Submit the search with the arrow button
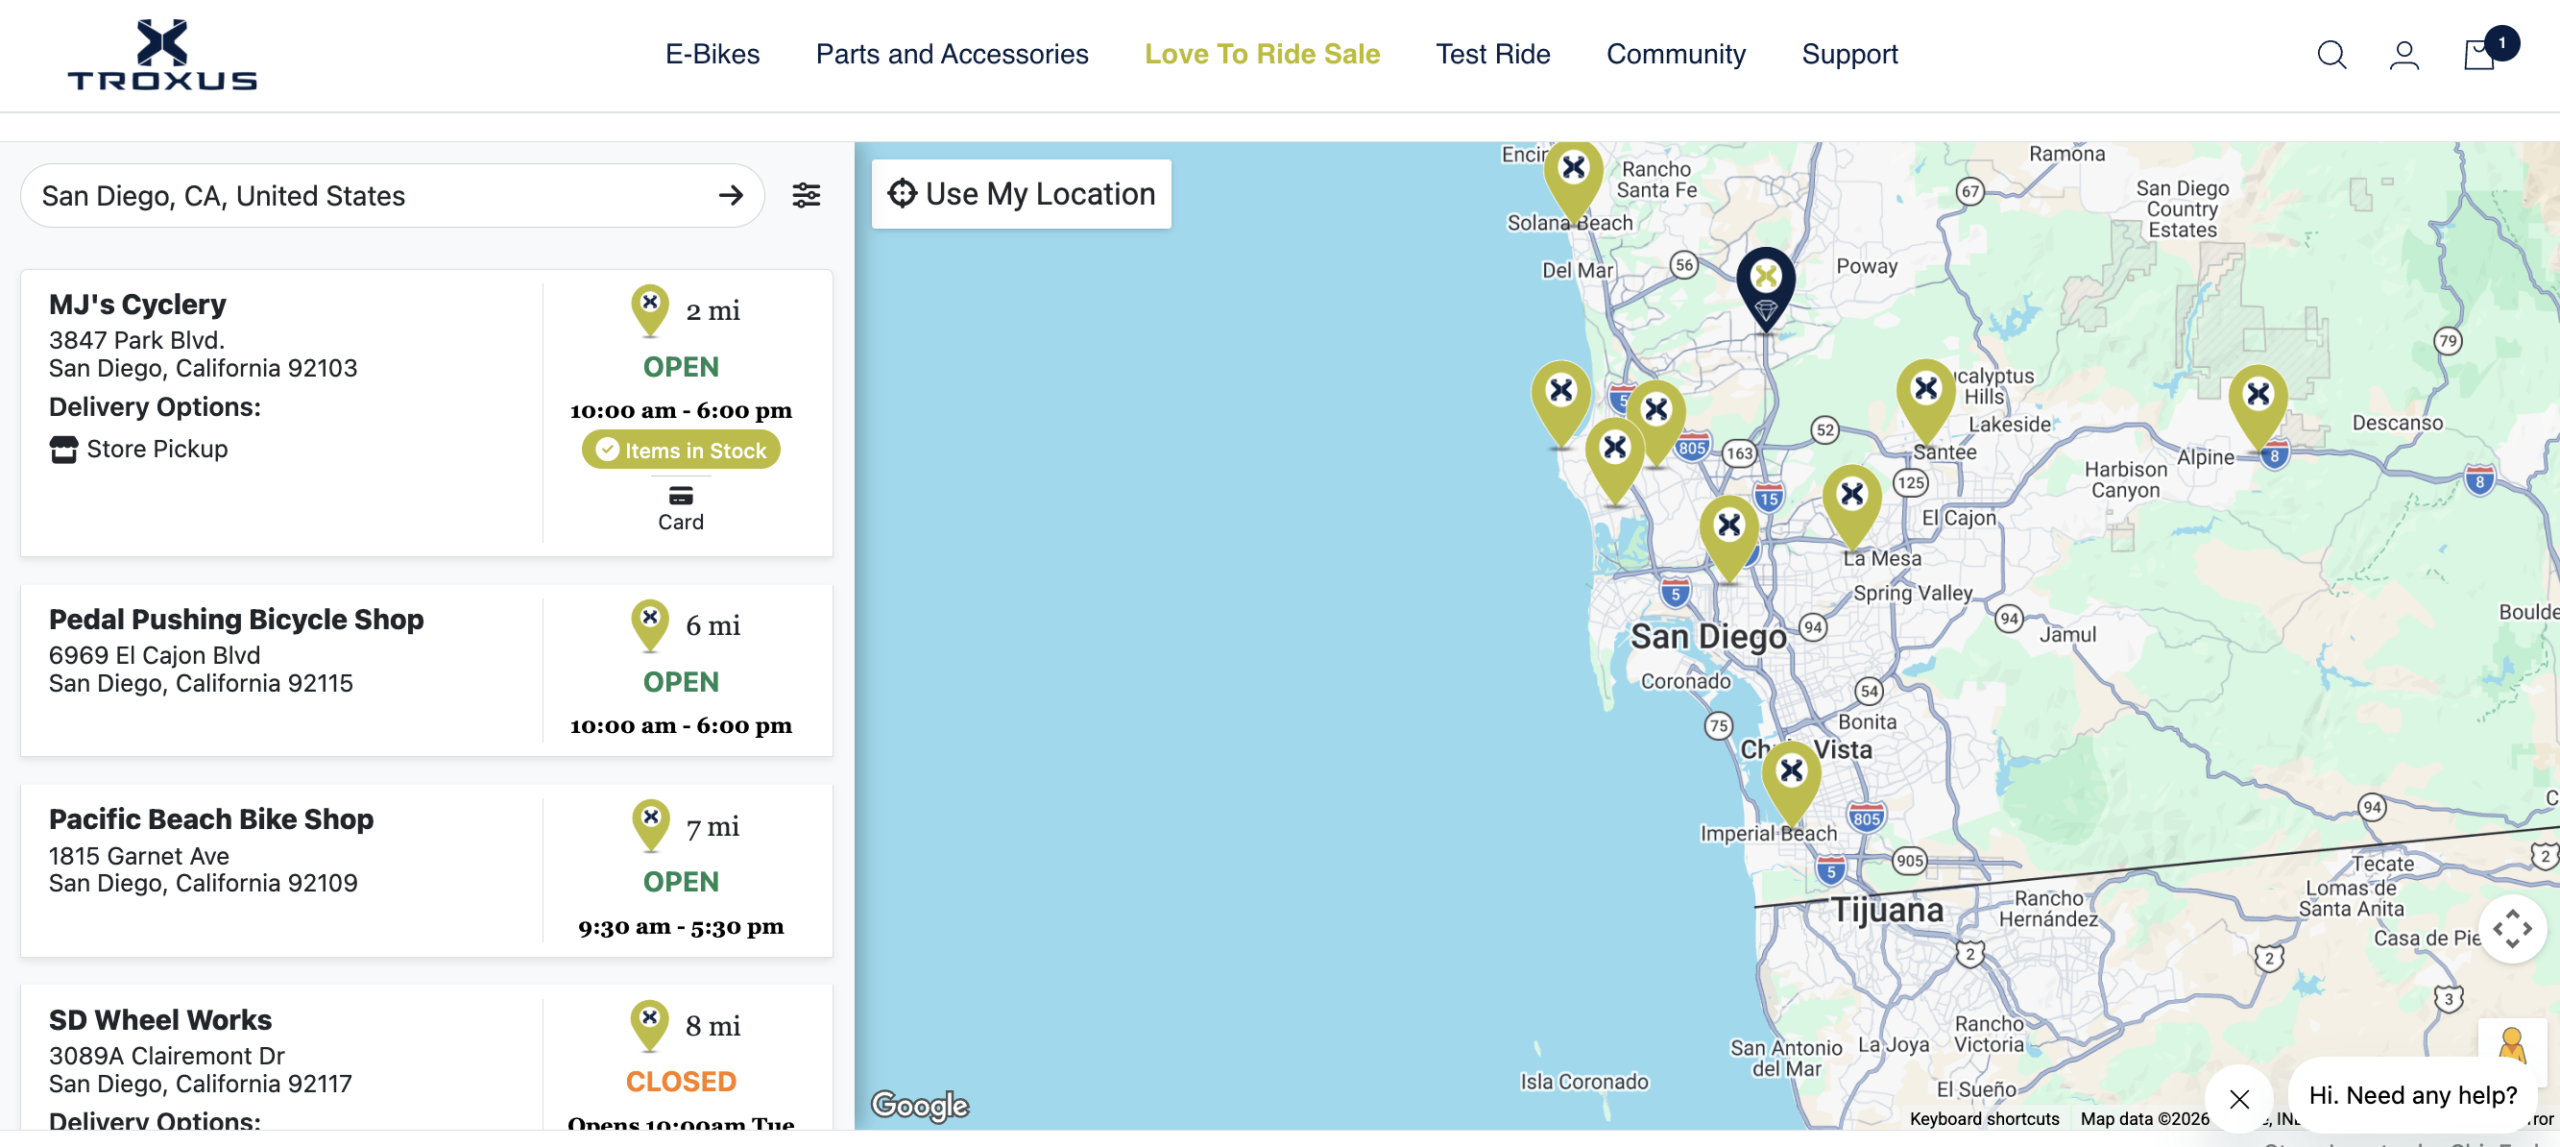The height and width of the screenshot is (1147, 2560). [733, 195]
